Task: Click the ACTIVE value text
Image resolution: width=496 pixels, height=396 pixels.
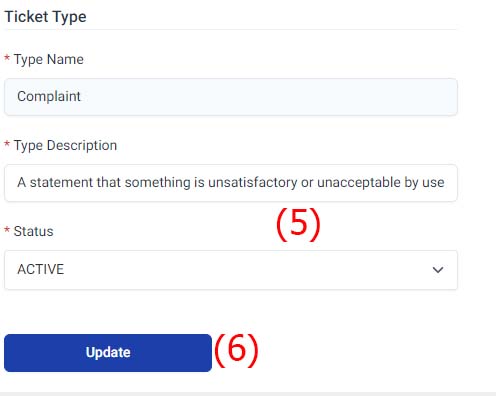Action: (x=41, y=269)
